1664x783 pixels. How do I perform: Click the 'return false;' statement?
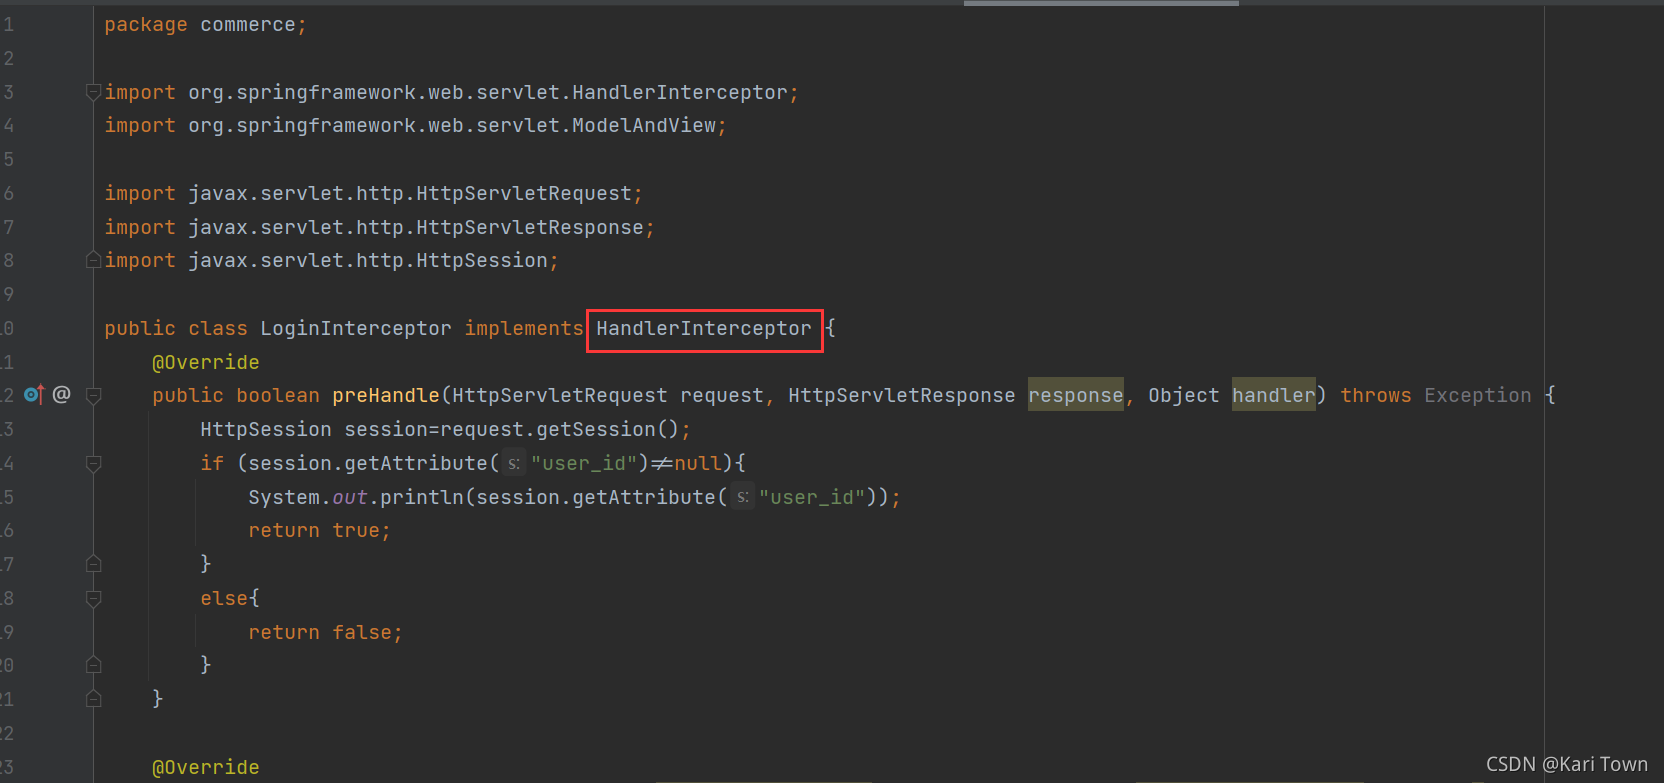click(325, 632)
